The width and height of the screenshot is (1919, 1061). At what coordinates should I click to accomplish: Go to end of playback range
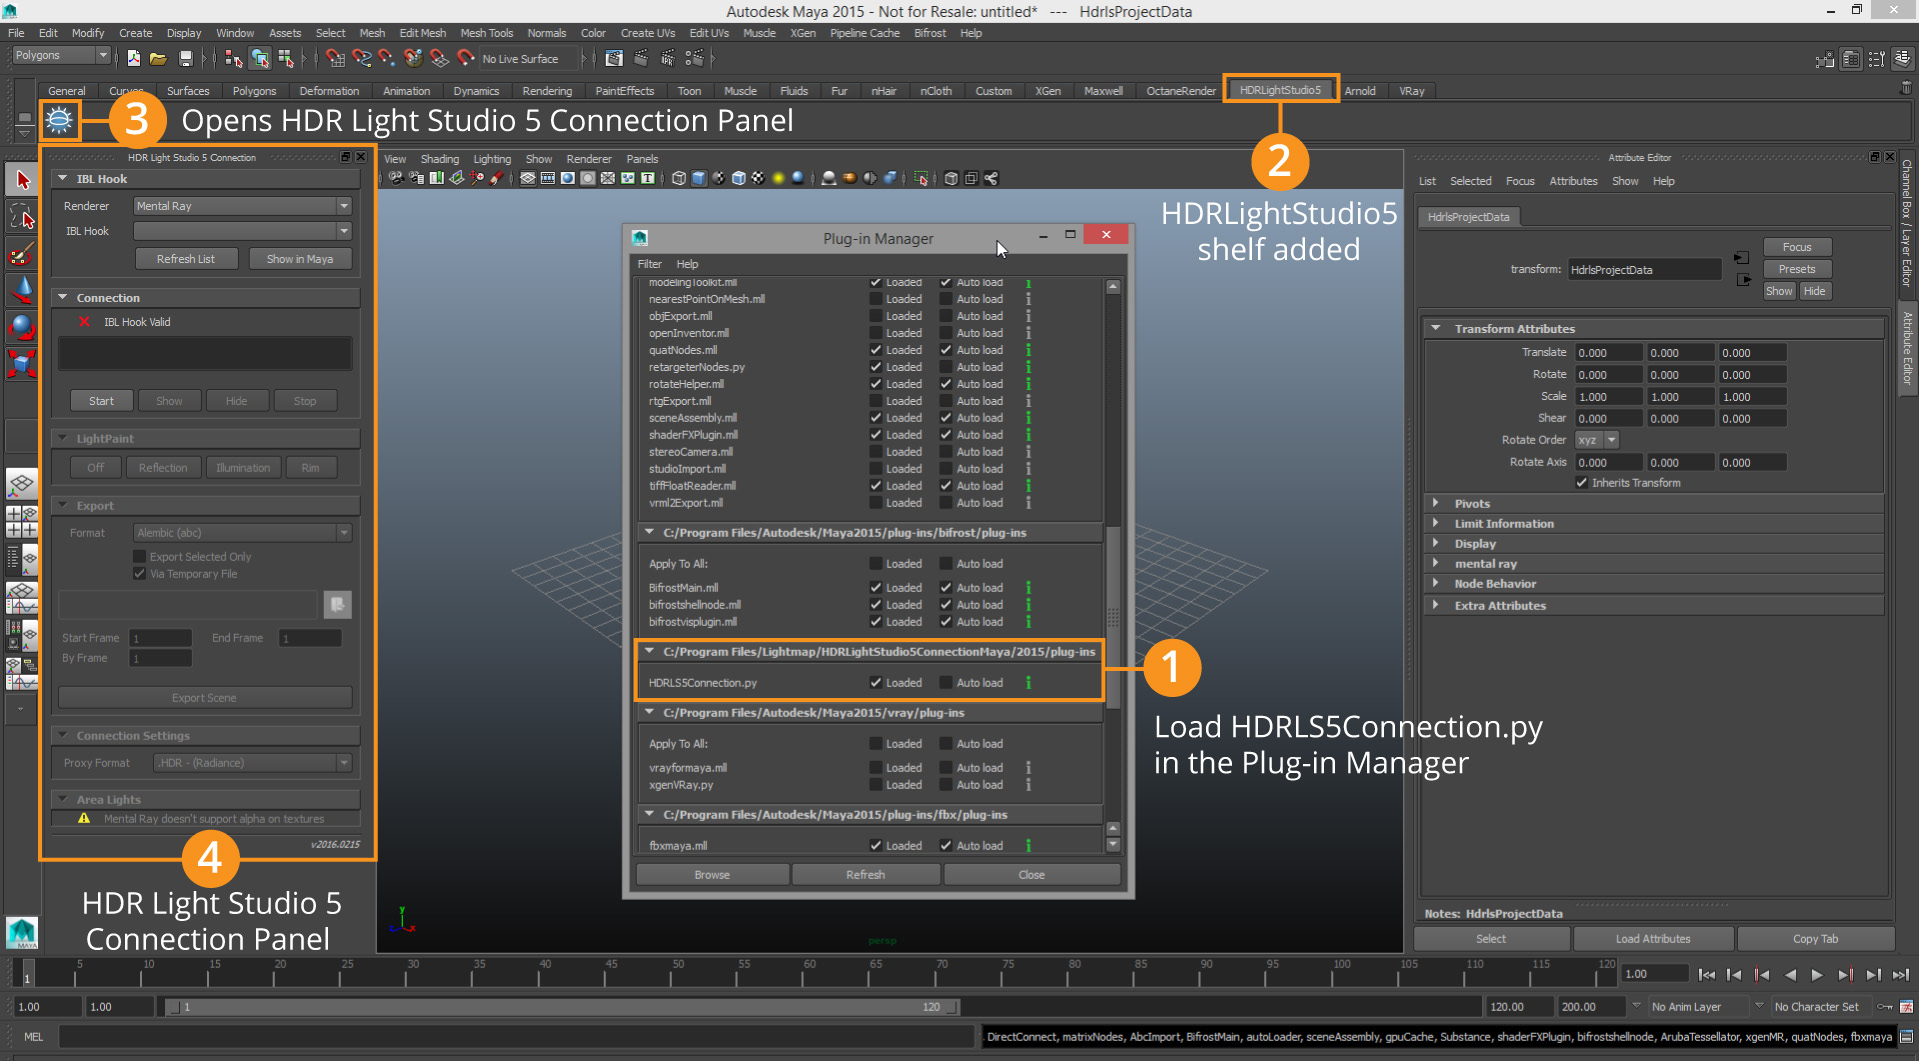[x=1901, y=974]
